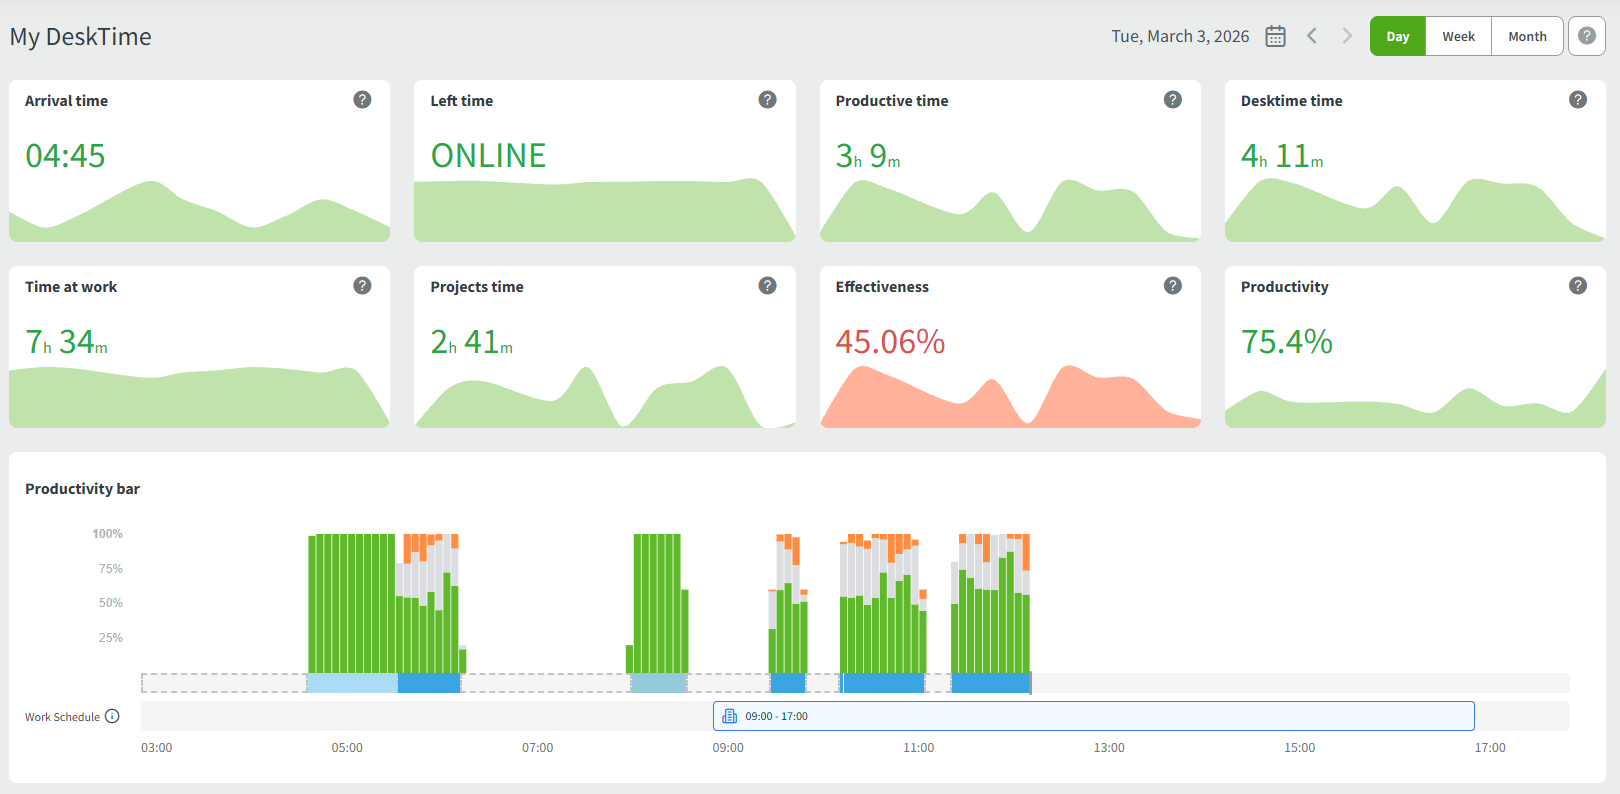
Task: Go to previous day with left chevron
Action: 1312,36
